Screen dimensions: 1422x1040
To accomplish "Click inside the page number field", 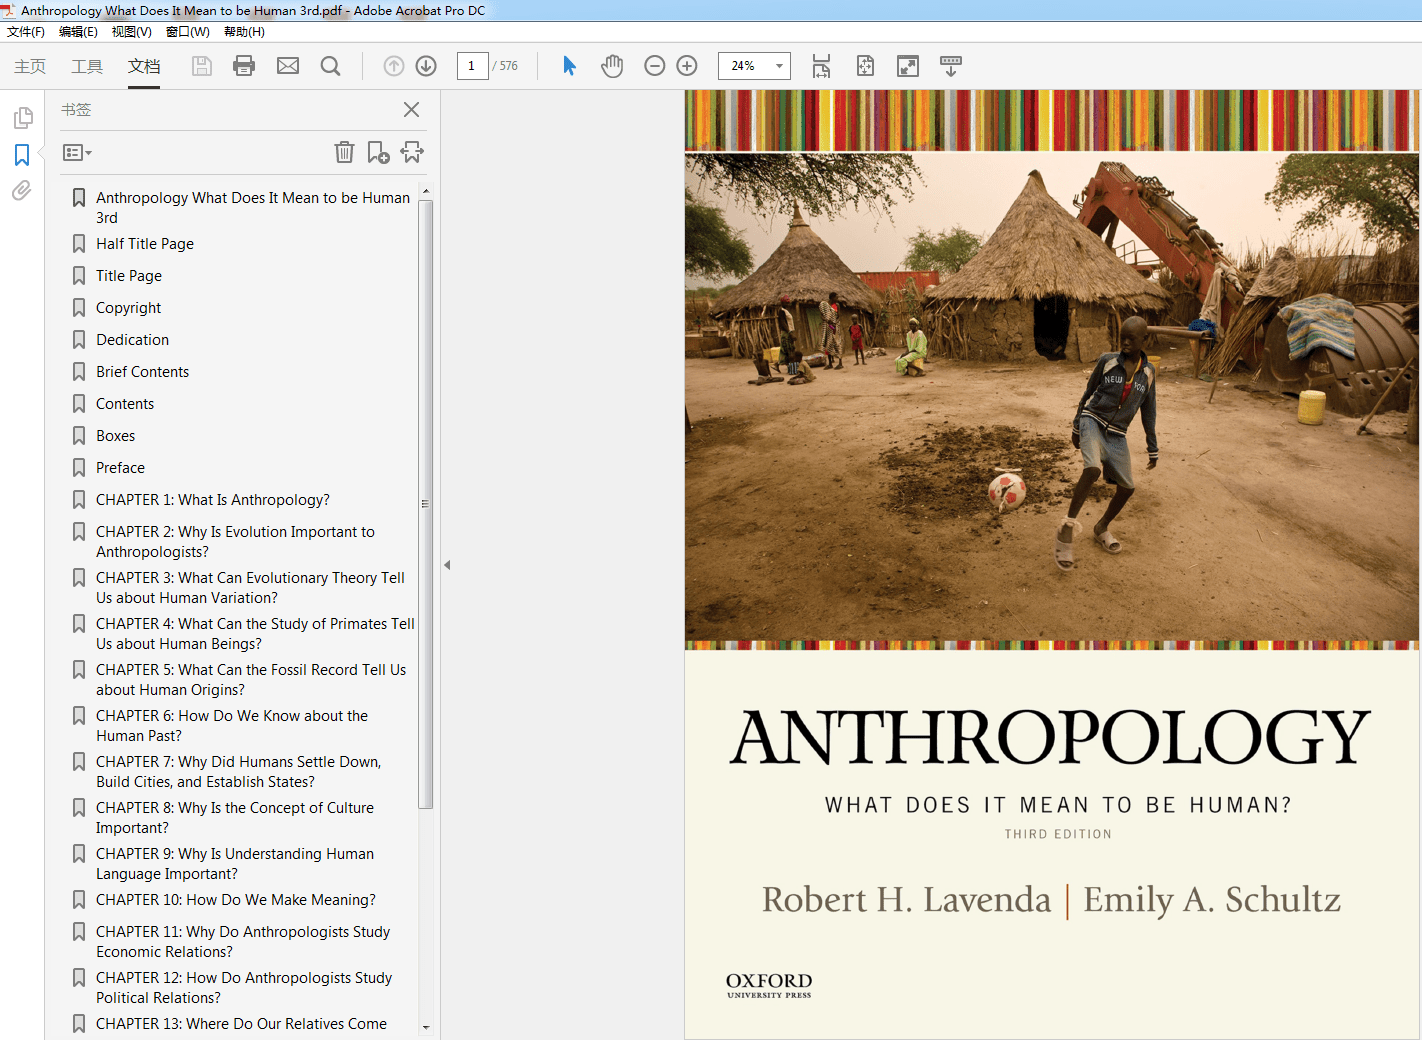I will click(472, 65).
